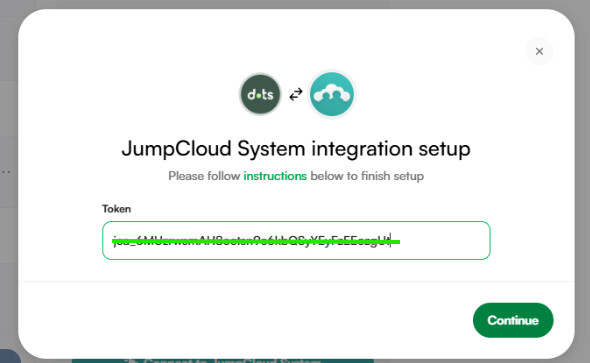This screenshot has width=590, height=363.
Task: Click the blue rounded widget in bottom-left corner
Action: click(9, 356)
